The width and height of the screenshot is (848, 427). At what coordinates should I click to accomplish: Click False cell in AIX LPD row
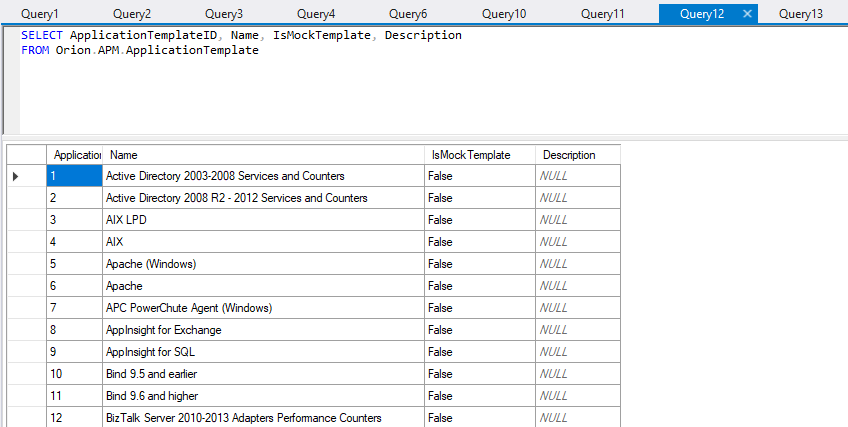click(x=480, y=220)
